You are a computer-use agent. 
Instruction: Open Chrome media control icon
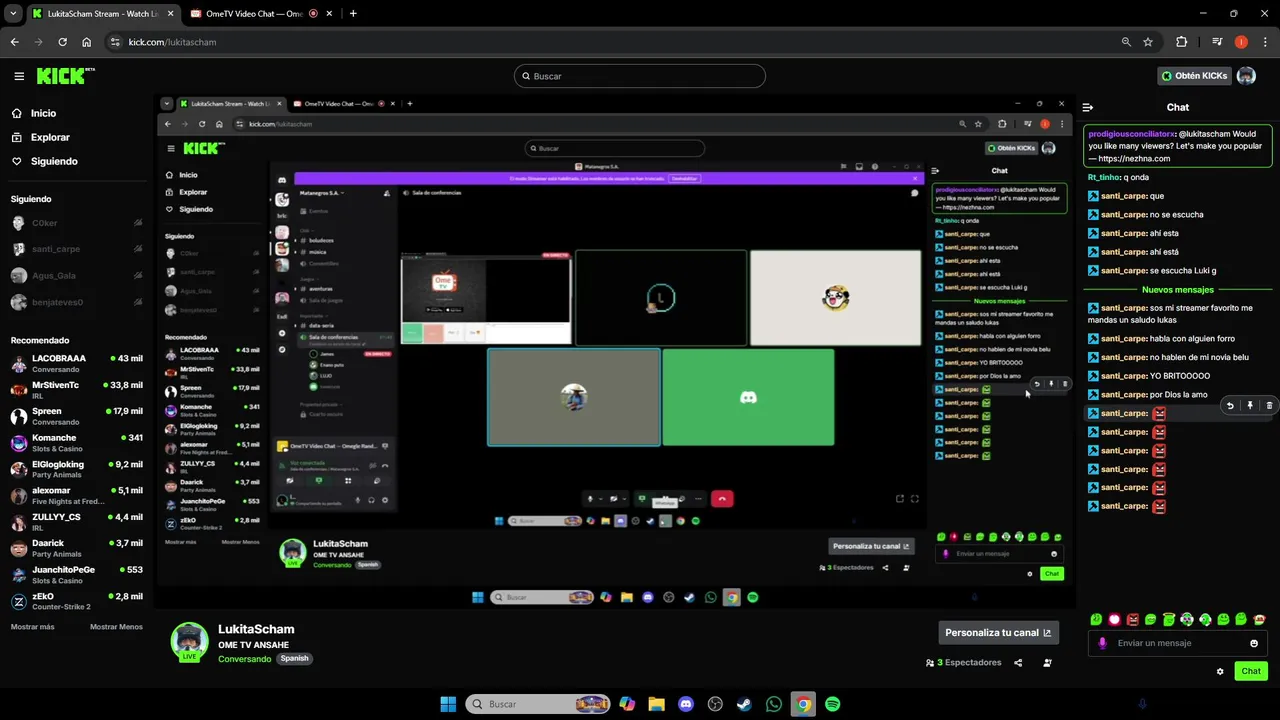click(1217, 42)
